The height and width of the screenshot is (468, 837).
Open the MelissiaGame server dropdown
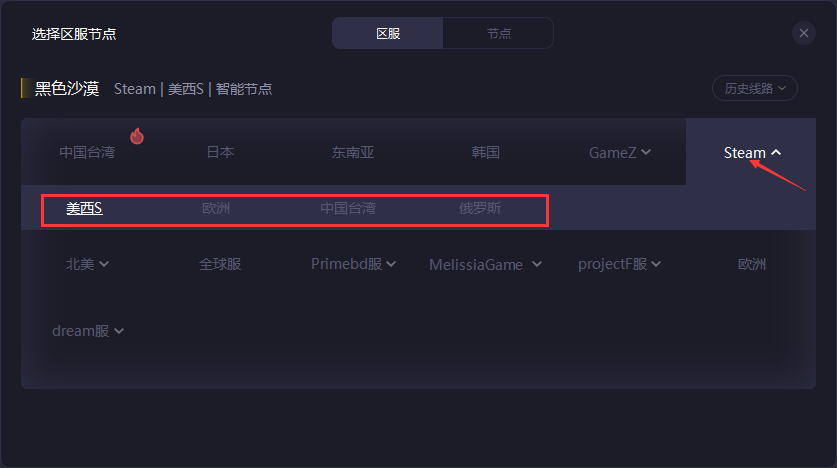click(485, 265)
